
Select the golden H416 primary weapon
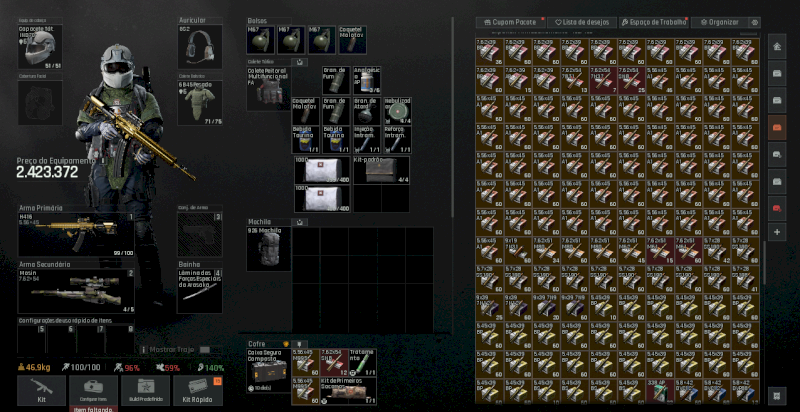76,235
